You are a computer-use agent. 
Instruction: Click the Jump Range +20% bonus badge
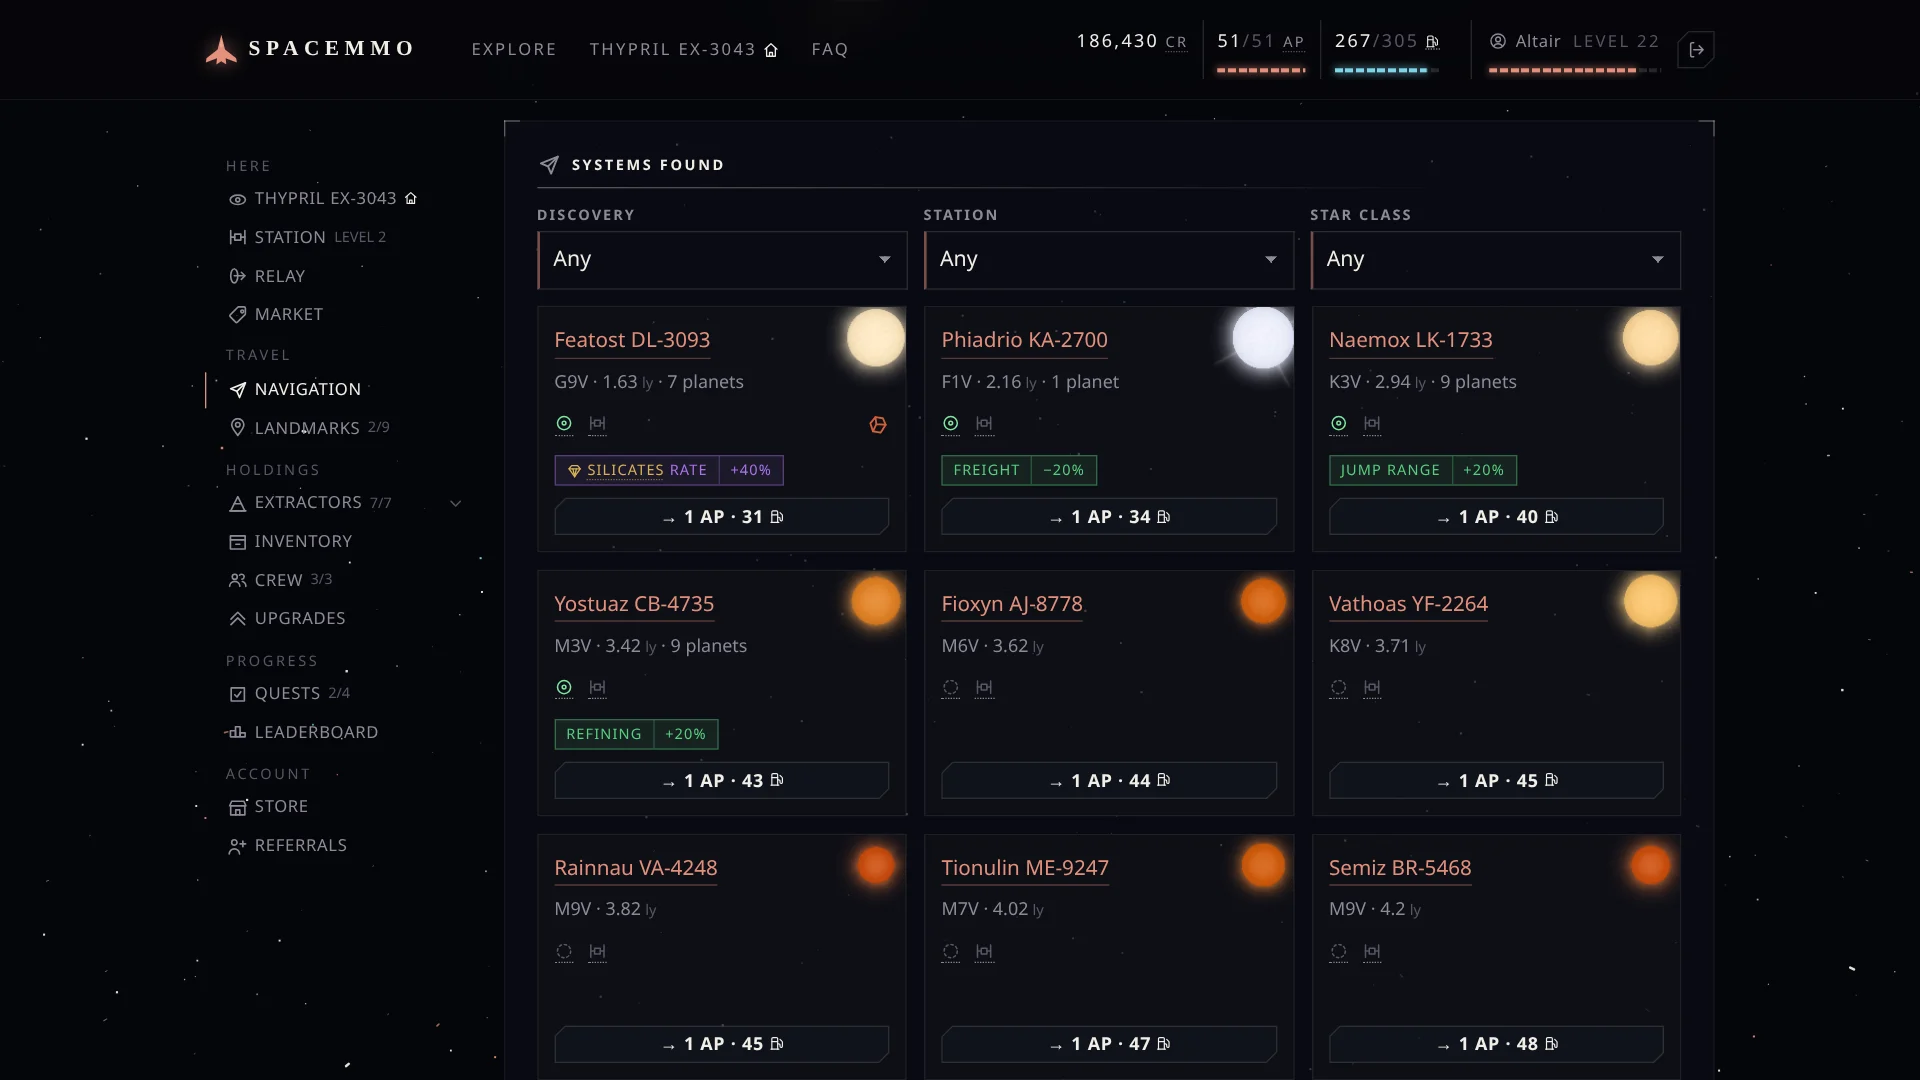pyautogui.click(x=1423, y=470)
